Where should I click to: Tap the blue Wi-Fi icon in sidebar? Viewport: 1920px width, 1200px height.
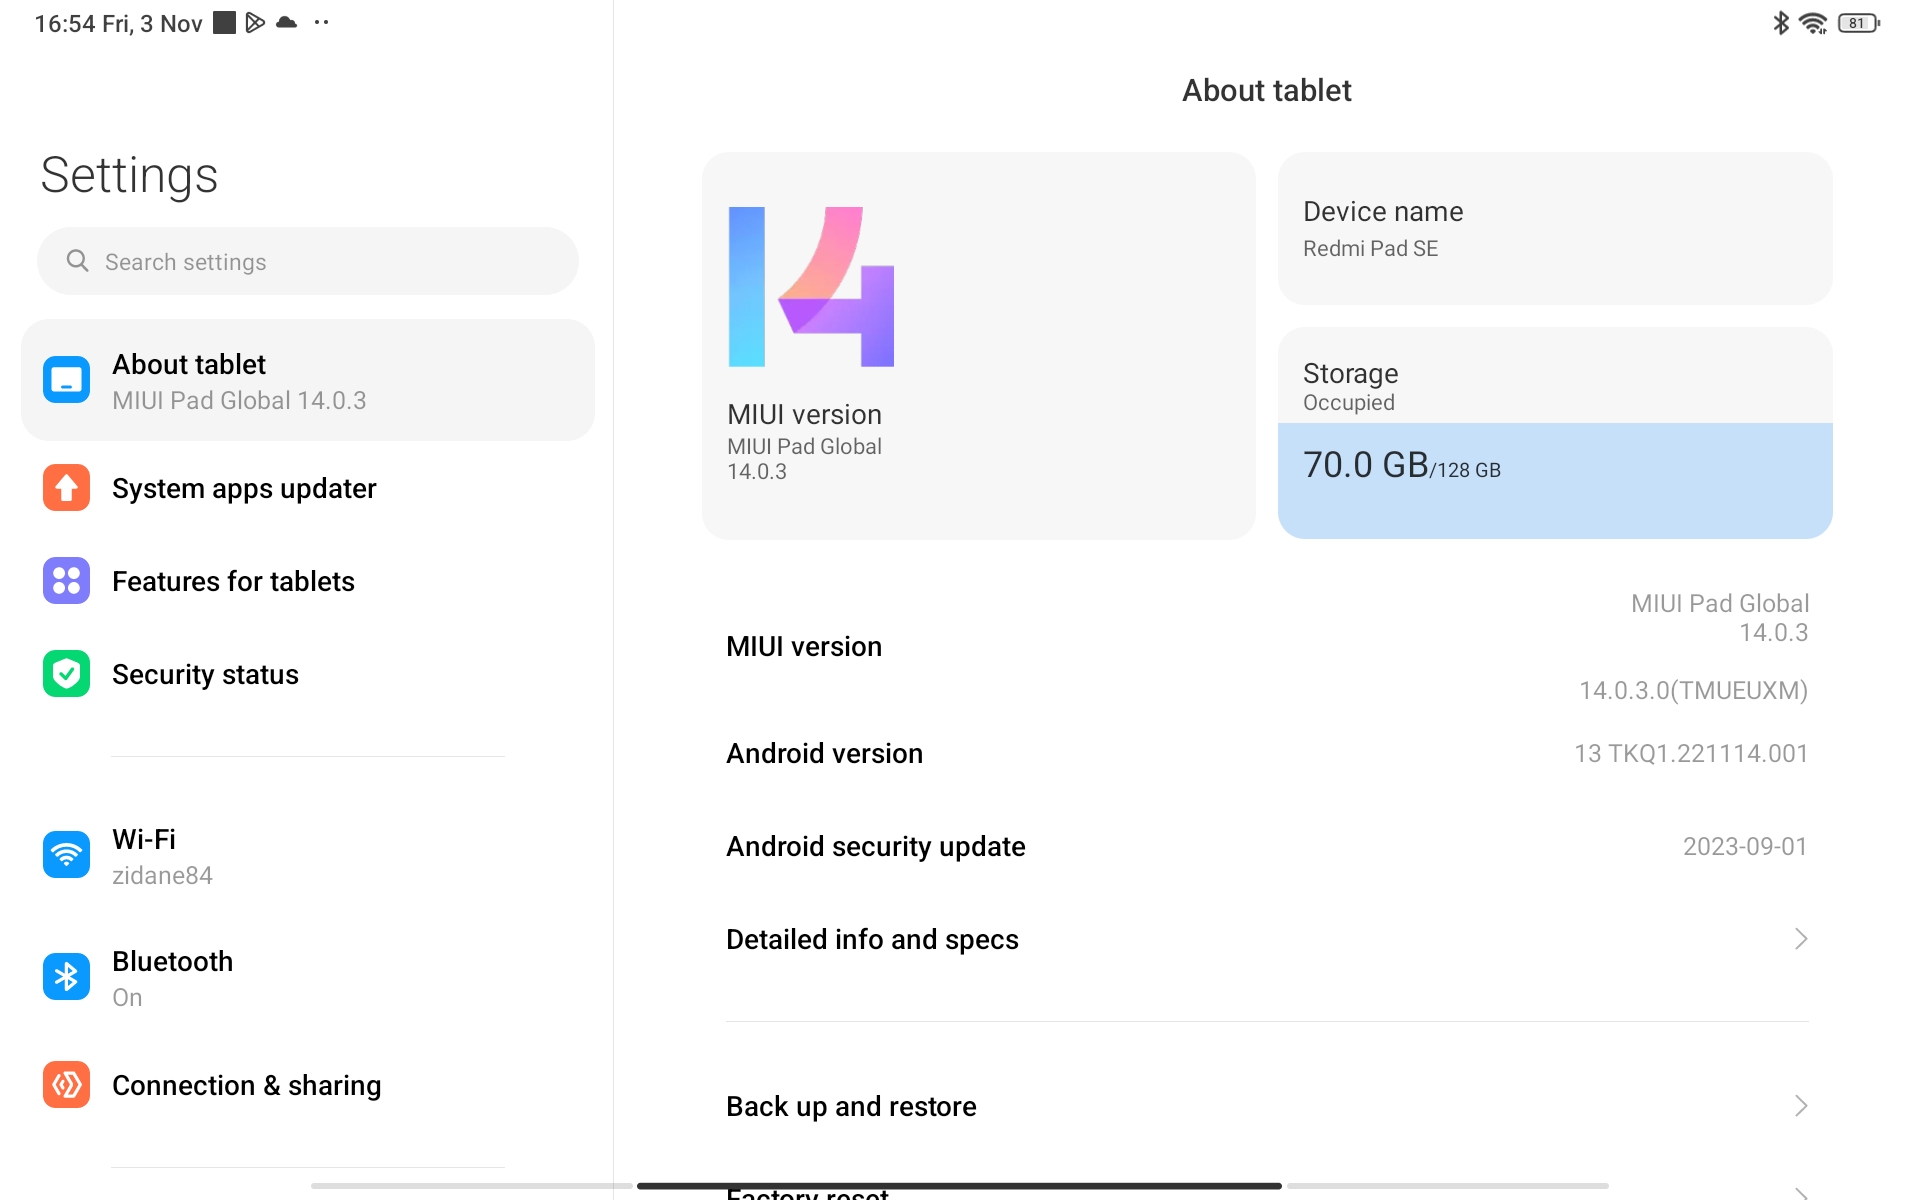(x=66, y=856)
